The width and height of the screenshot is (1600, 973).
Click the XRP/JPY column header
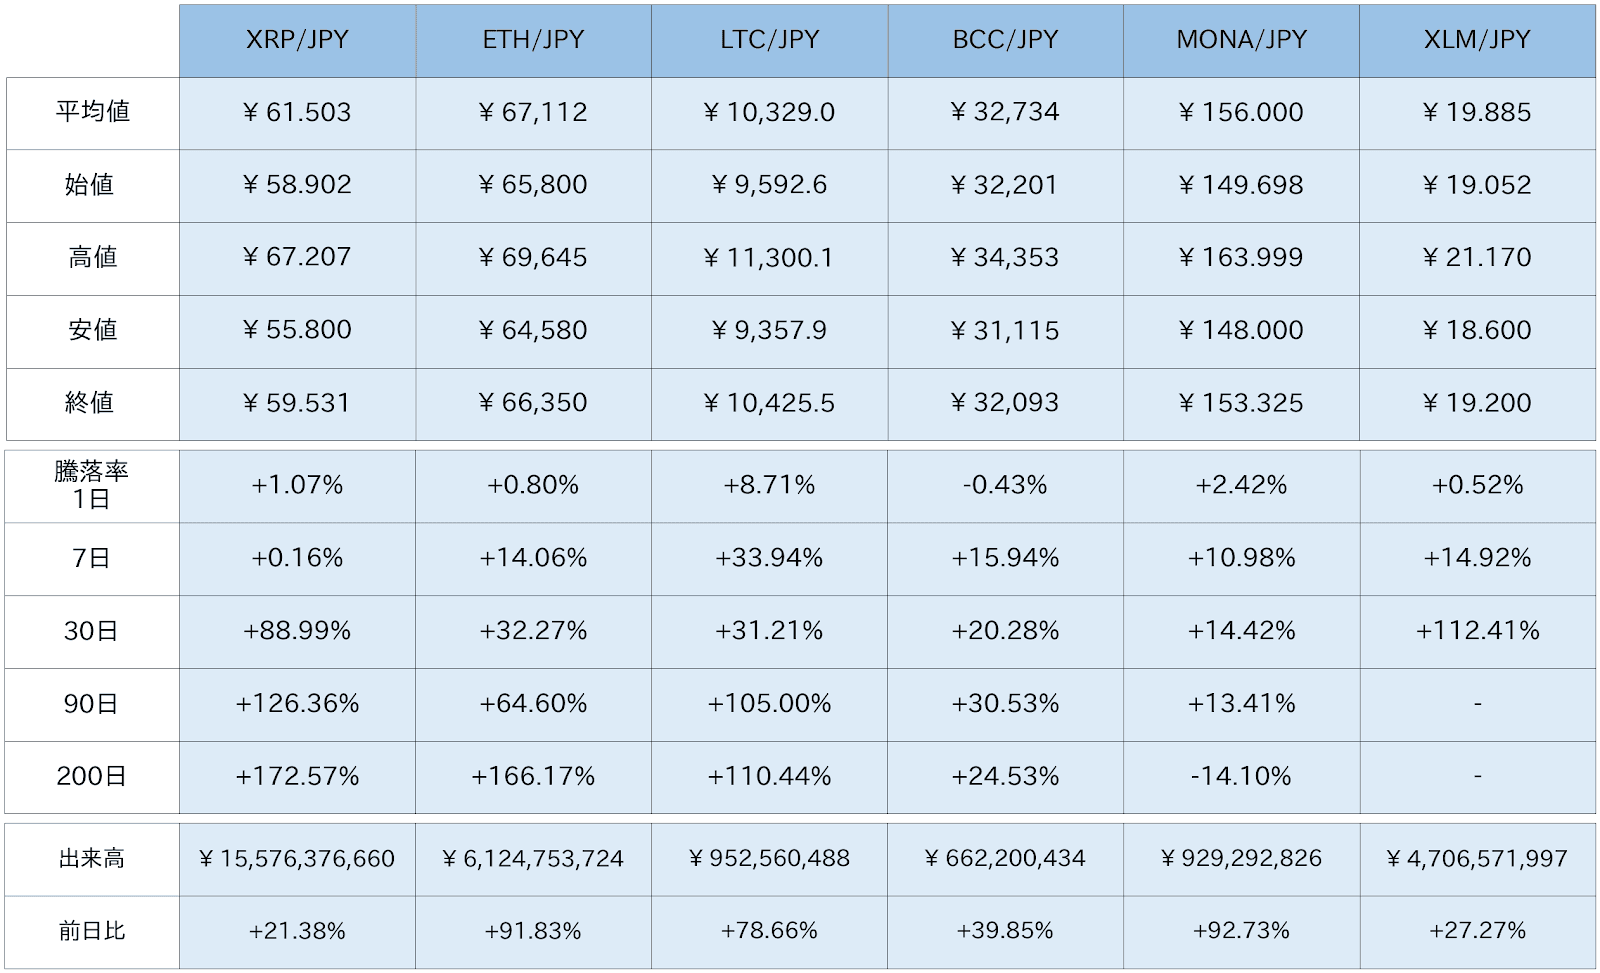click(x=297, y=40)
